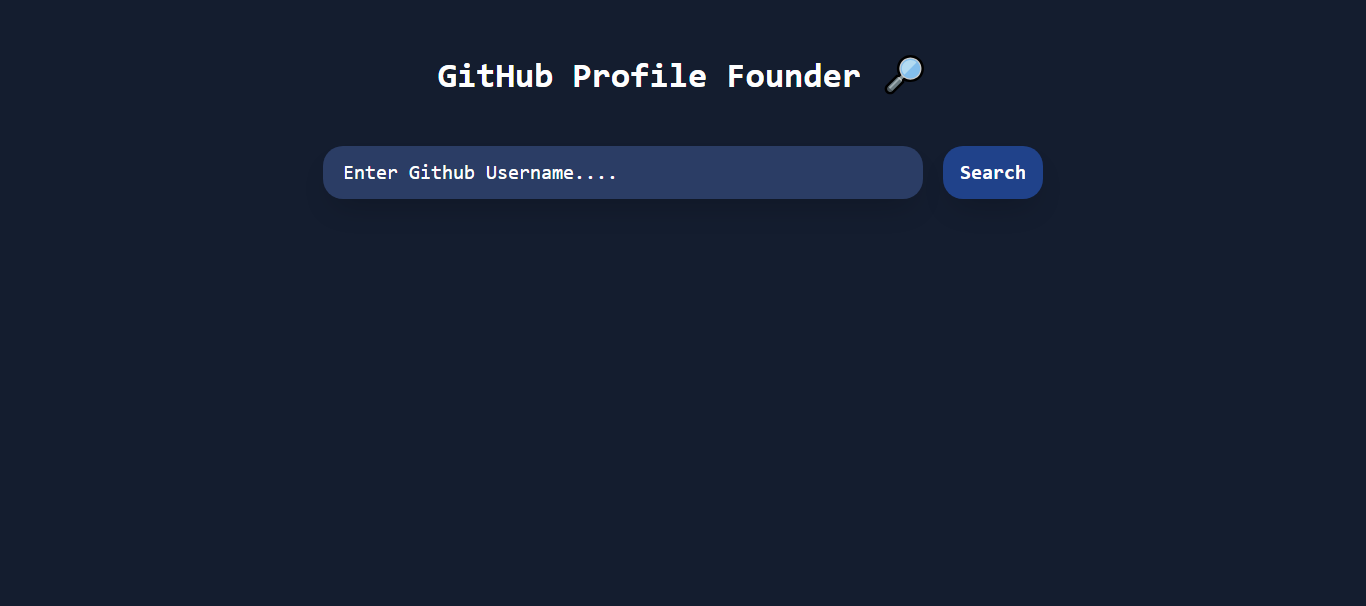Select the word "GitHub" in the title

pyautogui.click(x=495, y=76)
